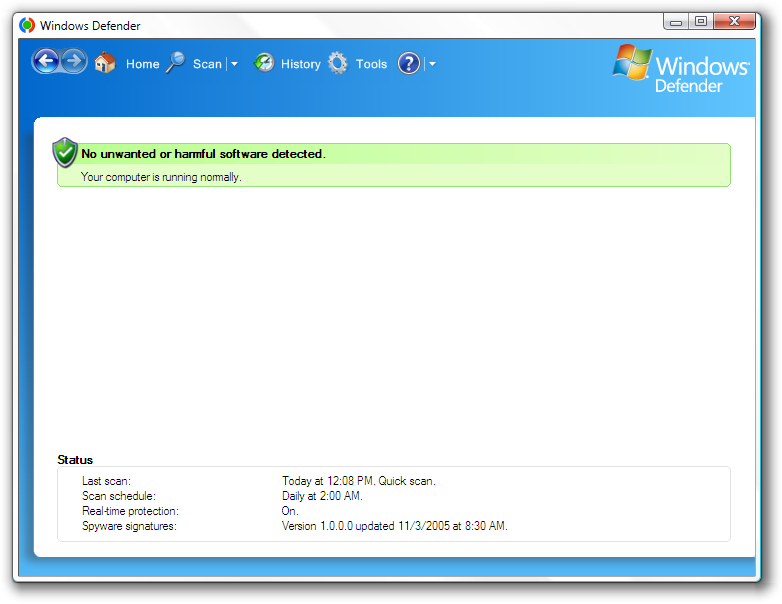Select 'No unwanted or harmful software detected' text
782x604 pixels.
203,154
